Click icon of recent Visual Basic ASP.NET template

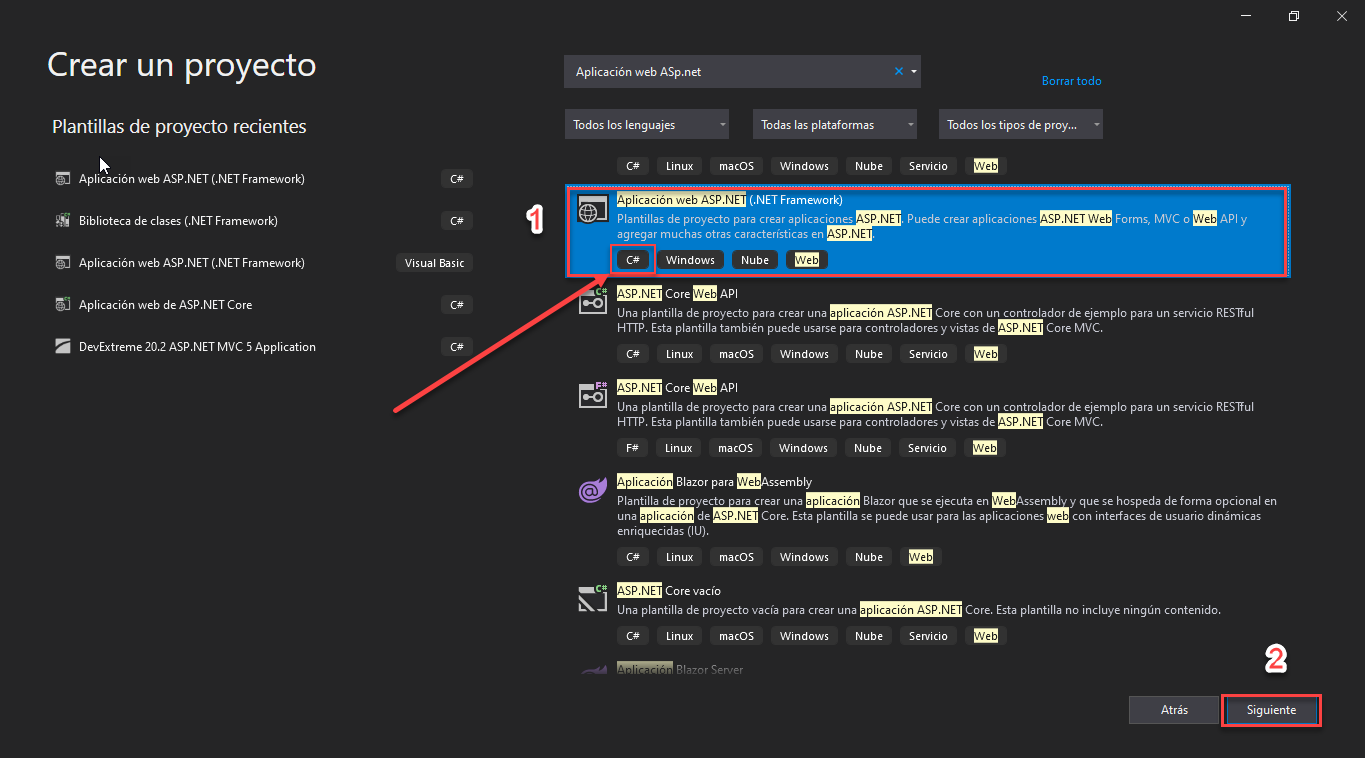point(62,263)
